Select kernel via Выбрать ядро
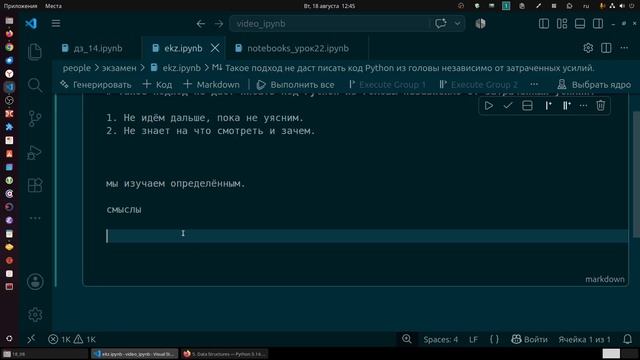The height and width of the screenshot is (360, 640). coord(594,84)
